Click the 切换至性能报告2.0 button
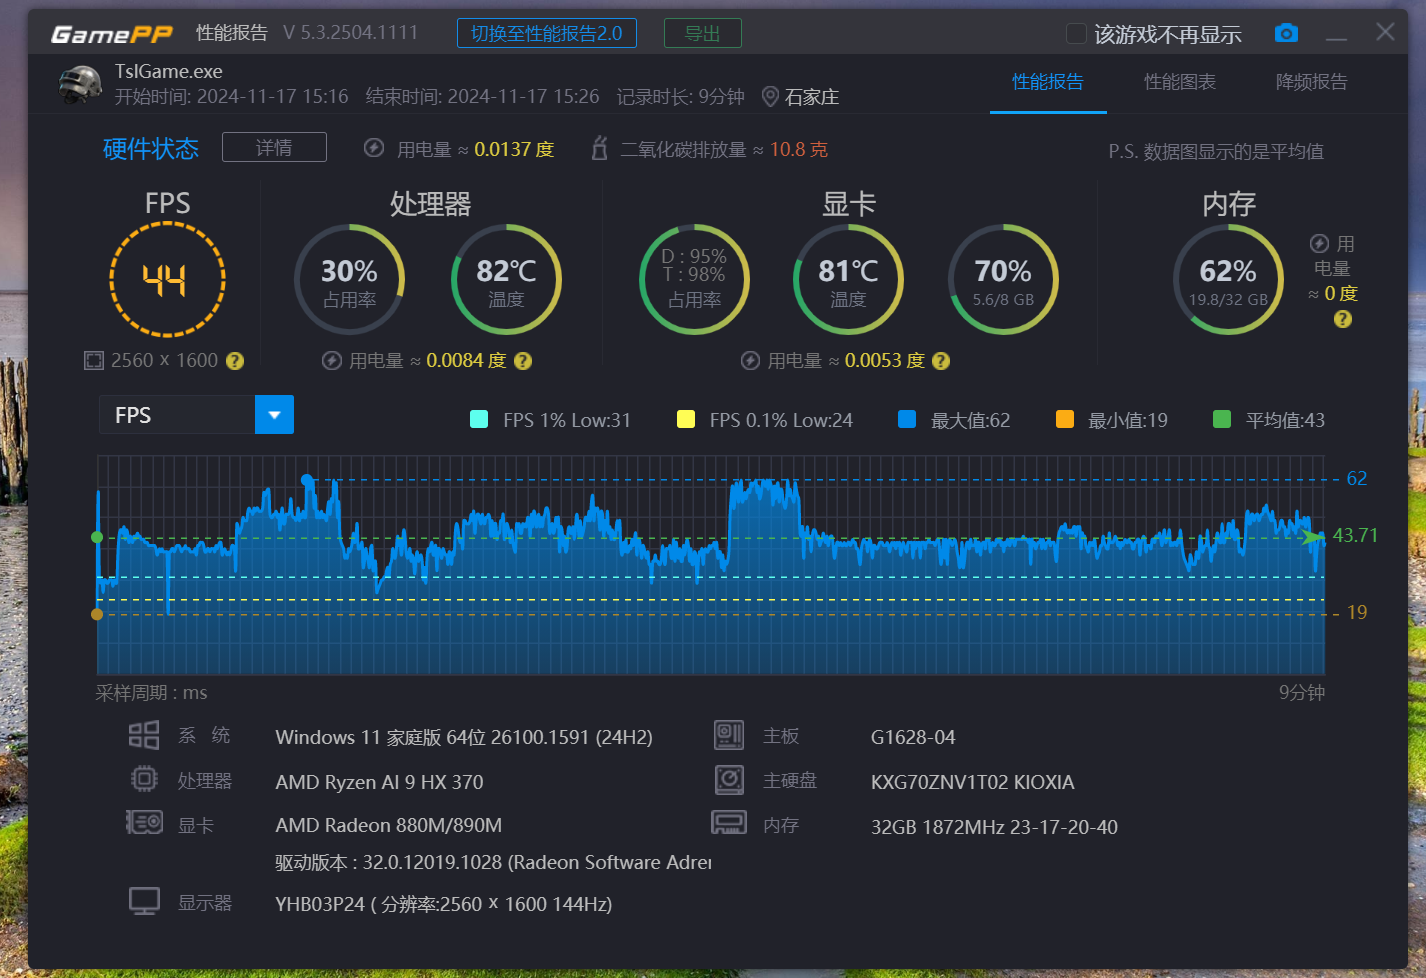Screen dimensions: 1426x978 [547, 33]
